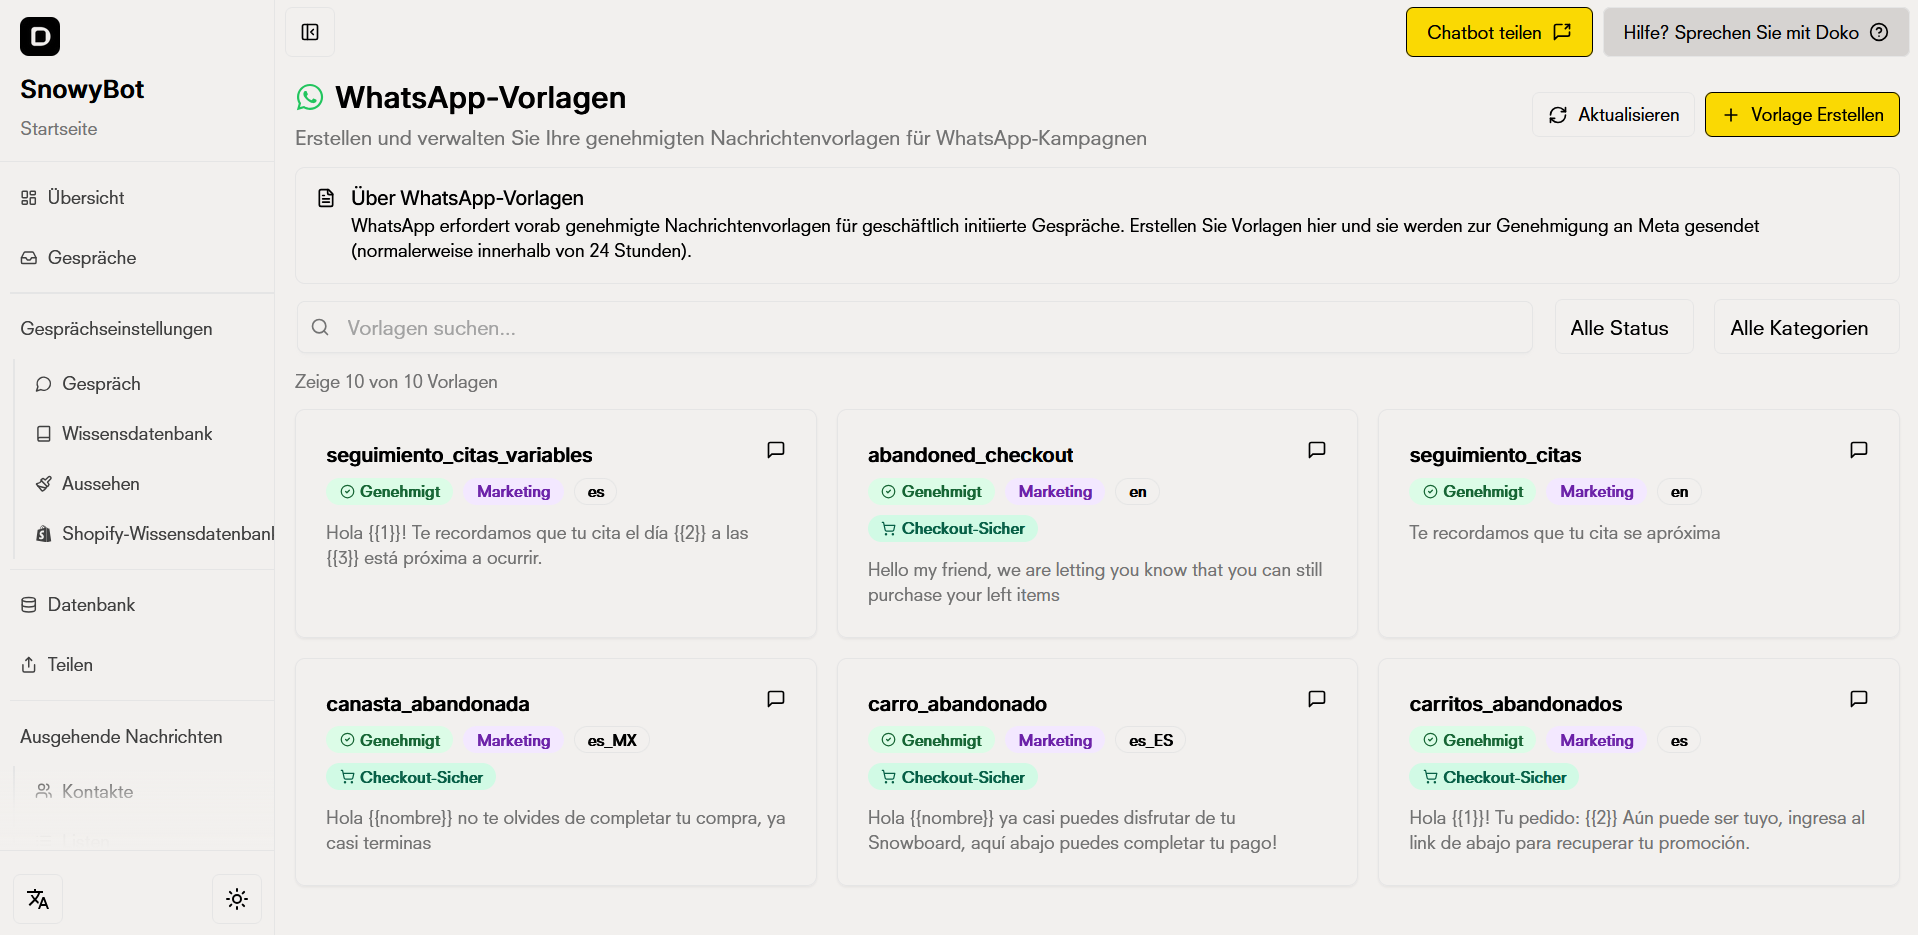This screenshot has width=1918, height=935.
Task: Open the Wissensdatenbank menu item
Action: coord(137,434)
